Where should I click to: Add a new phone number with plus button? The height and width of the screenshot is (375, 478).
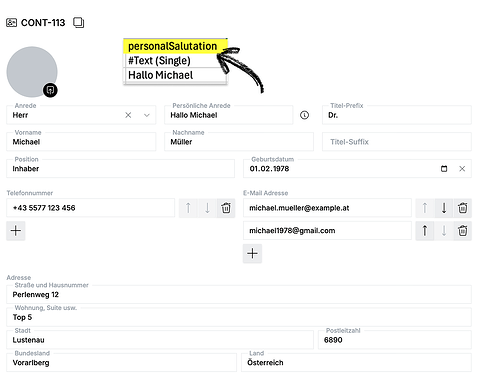tap(16, 231)
